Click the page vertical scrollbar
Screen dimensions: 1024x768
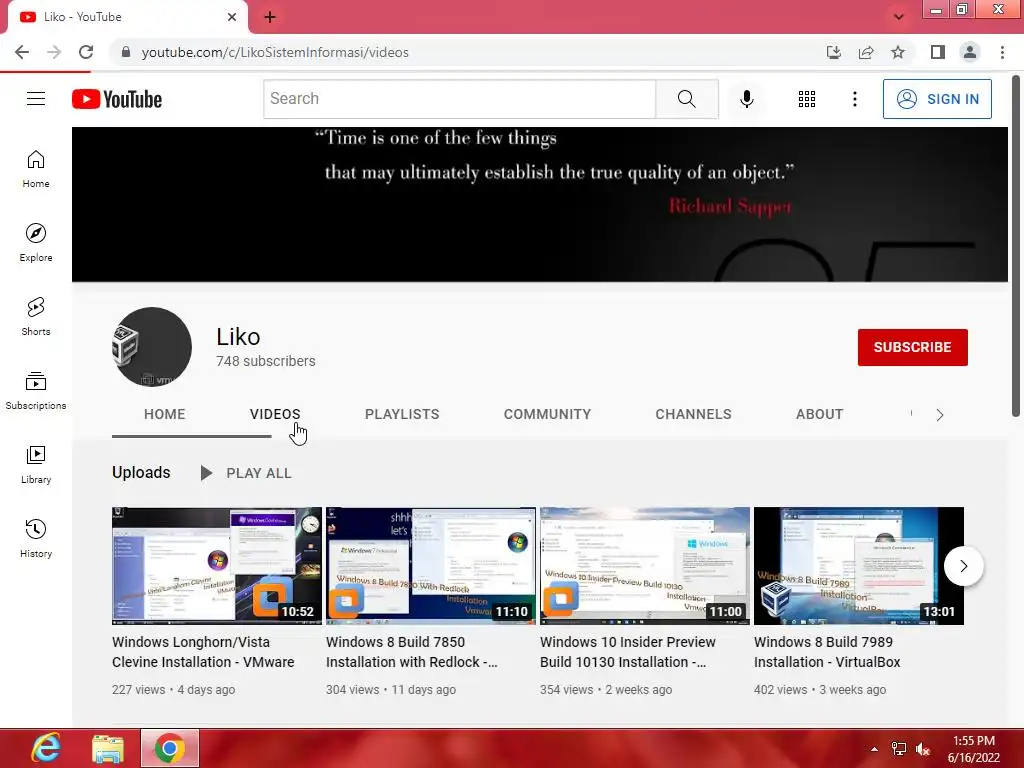tap(1016, 246)
